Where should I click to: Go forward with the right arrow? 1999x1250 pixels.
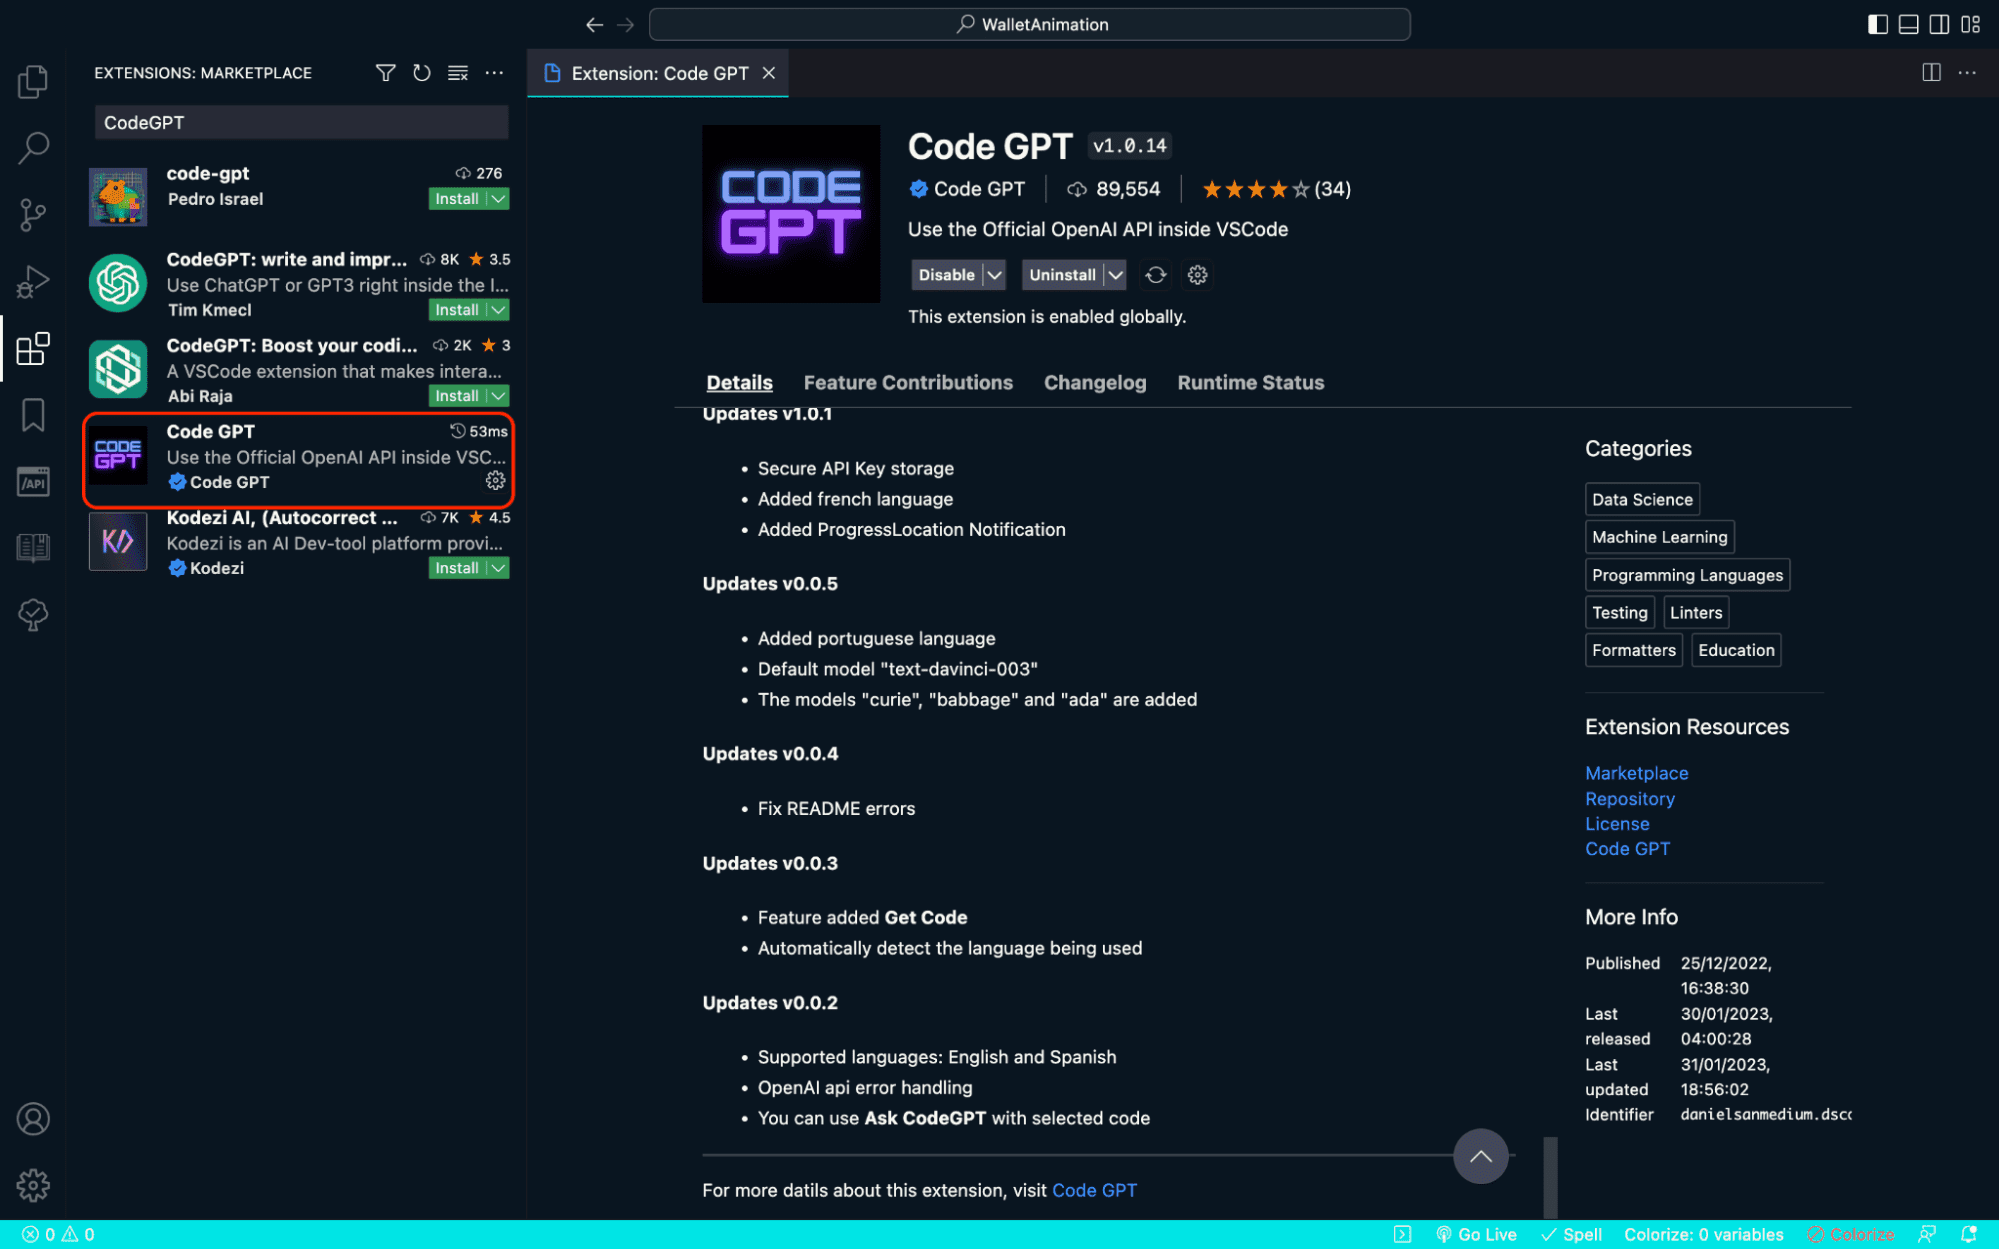point(626,25)
